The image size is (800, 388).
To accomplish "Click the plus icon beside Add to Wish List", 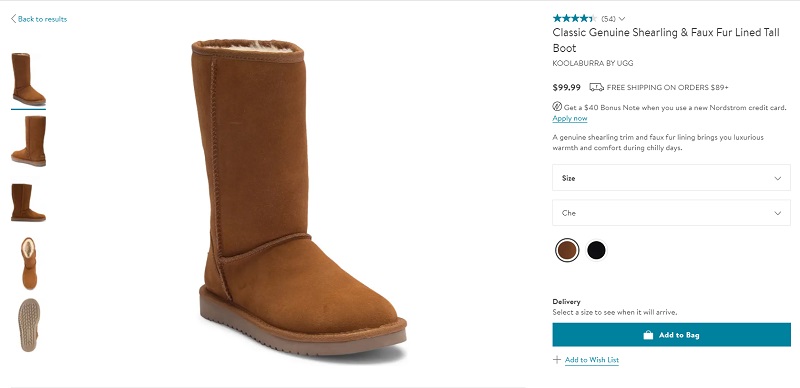I will point(557,360).
